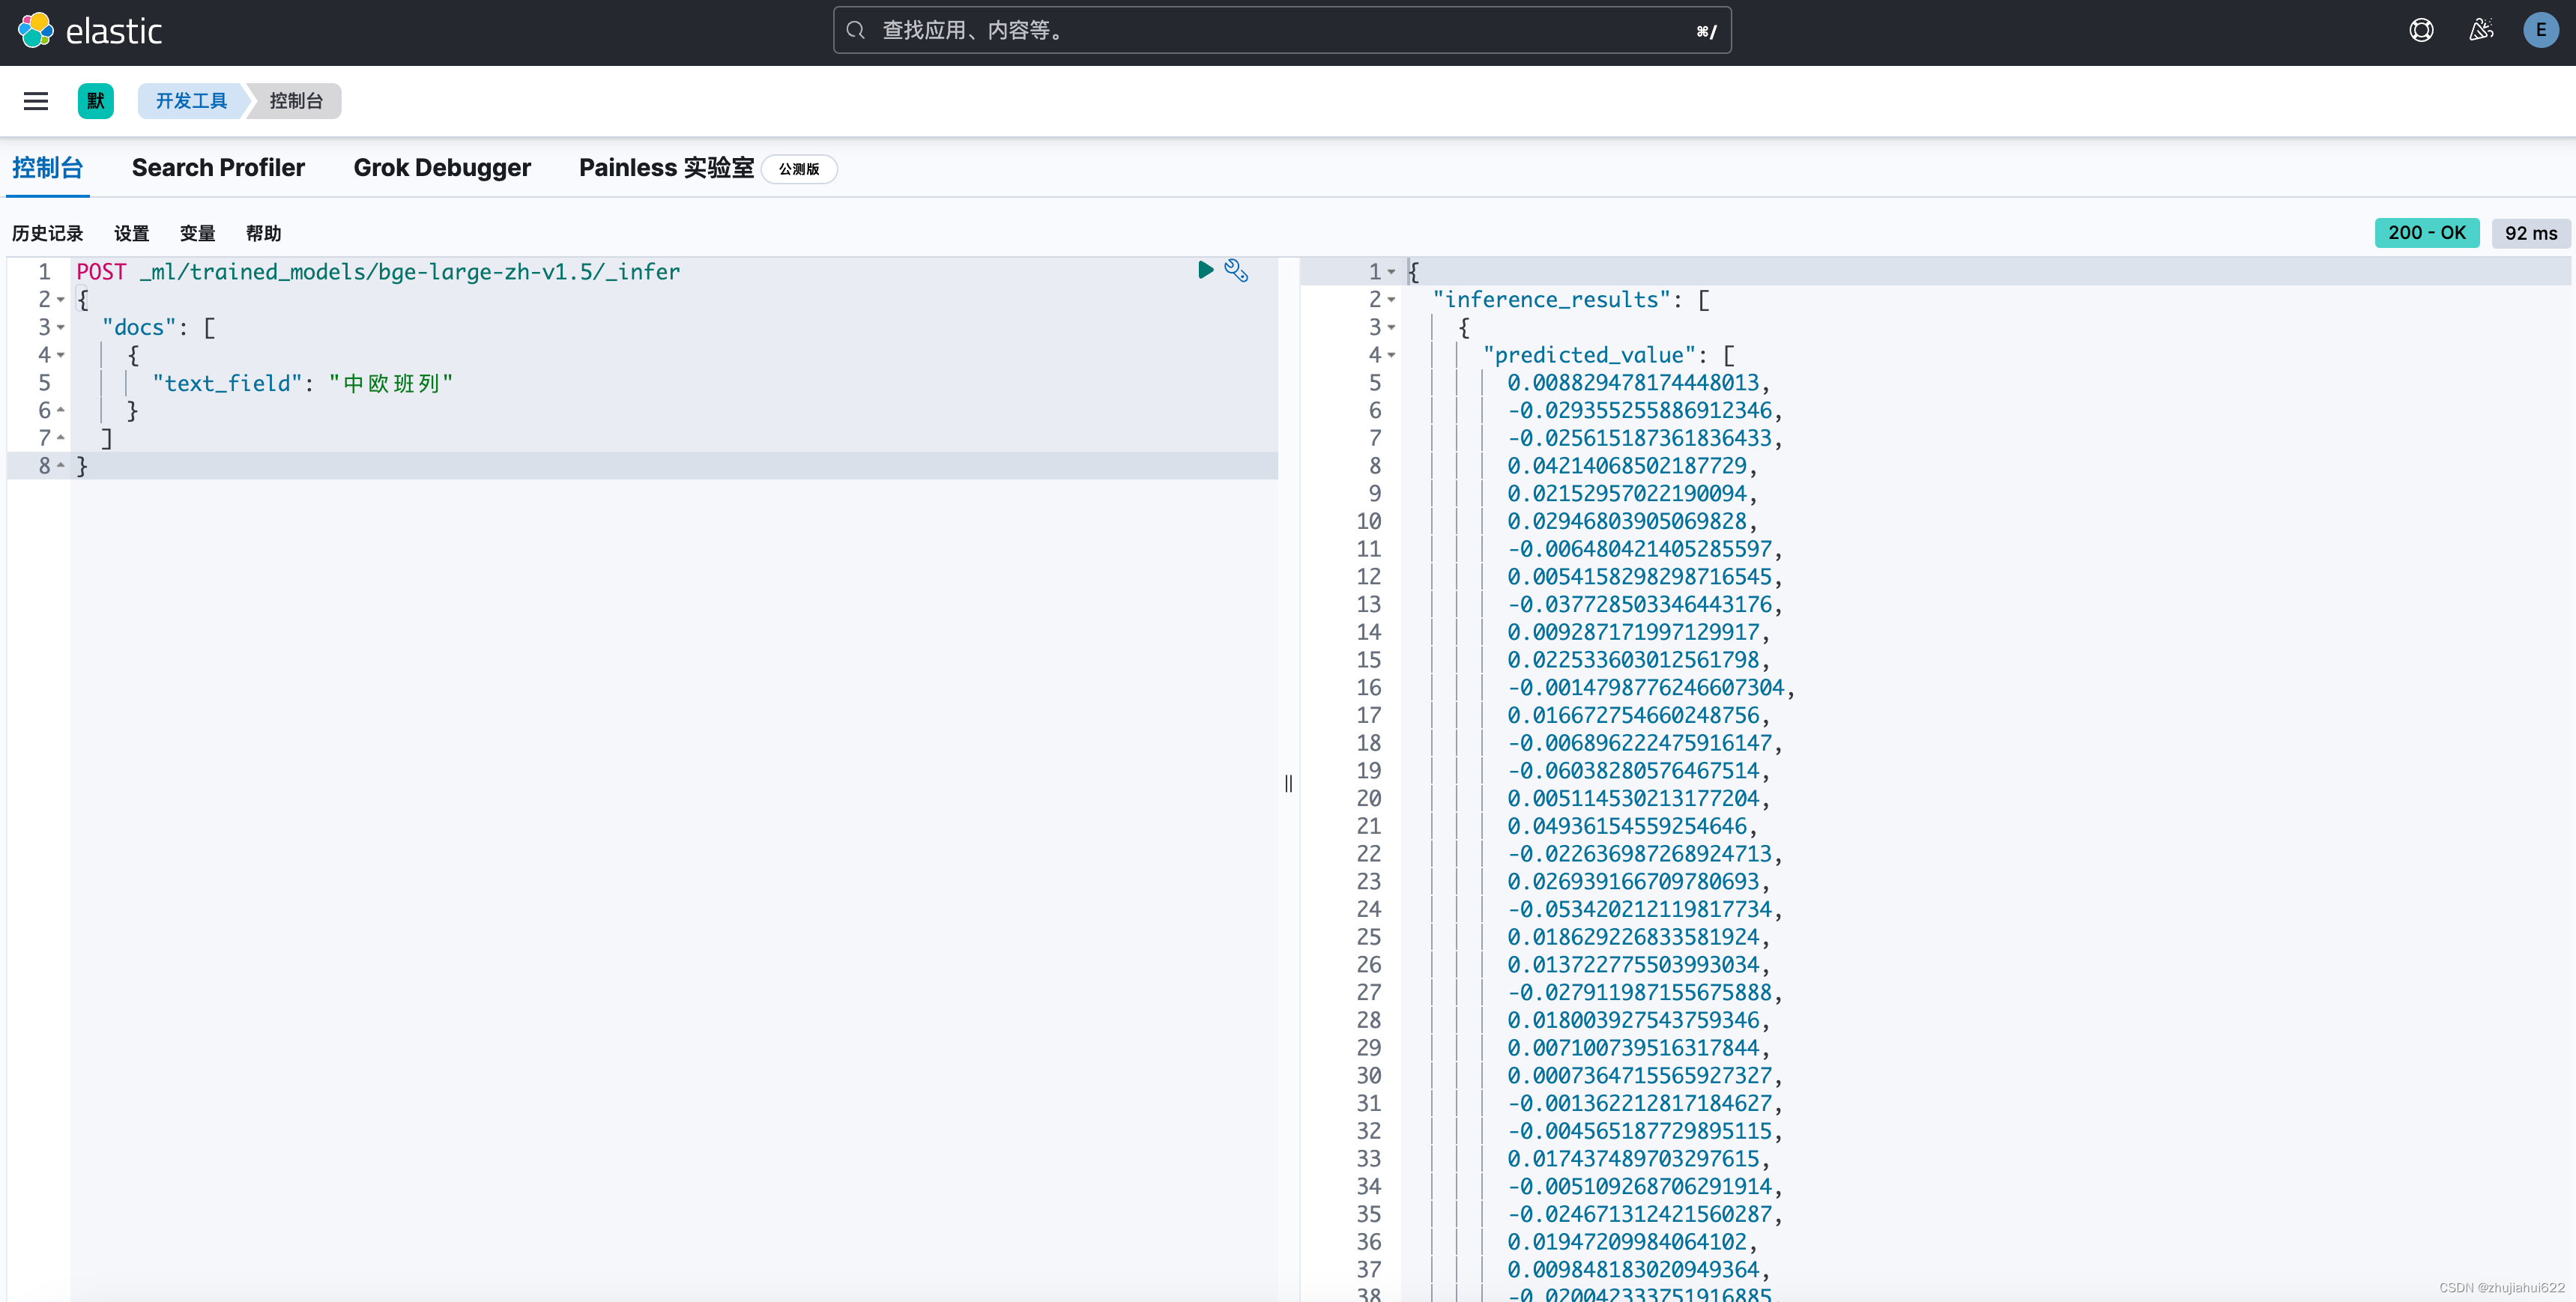Open 历史记录 history menu

[48, 234]
